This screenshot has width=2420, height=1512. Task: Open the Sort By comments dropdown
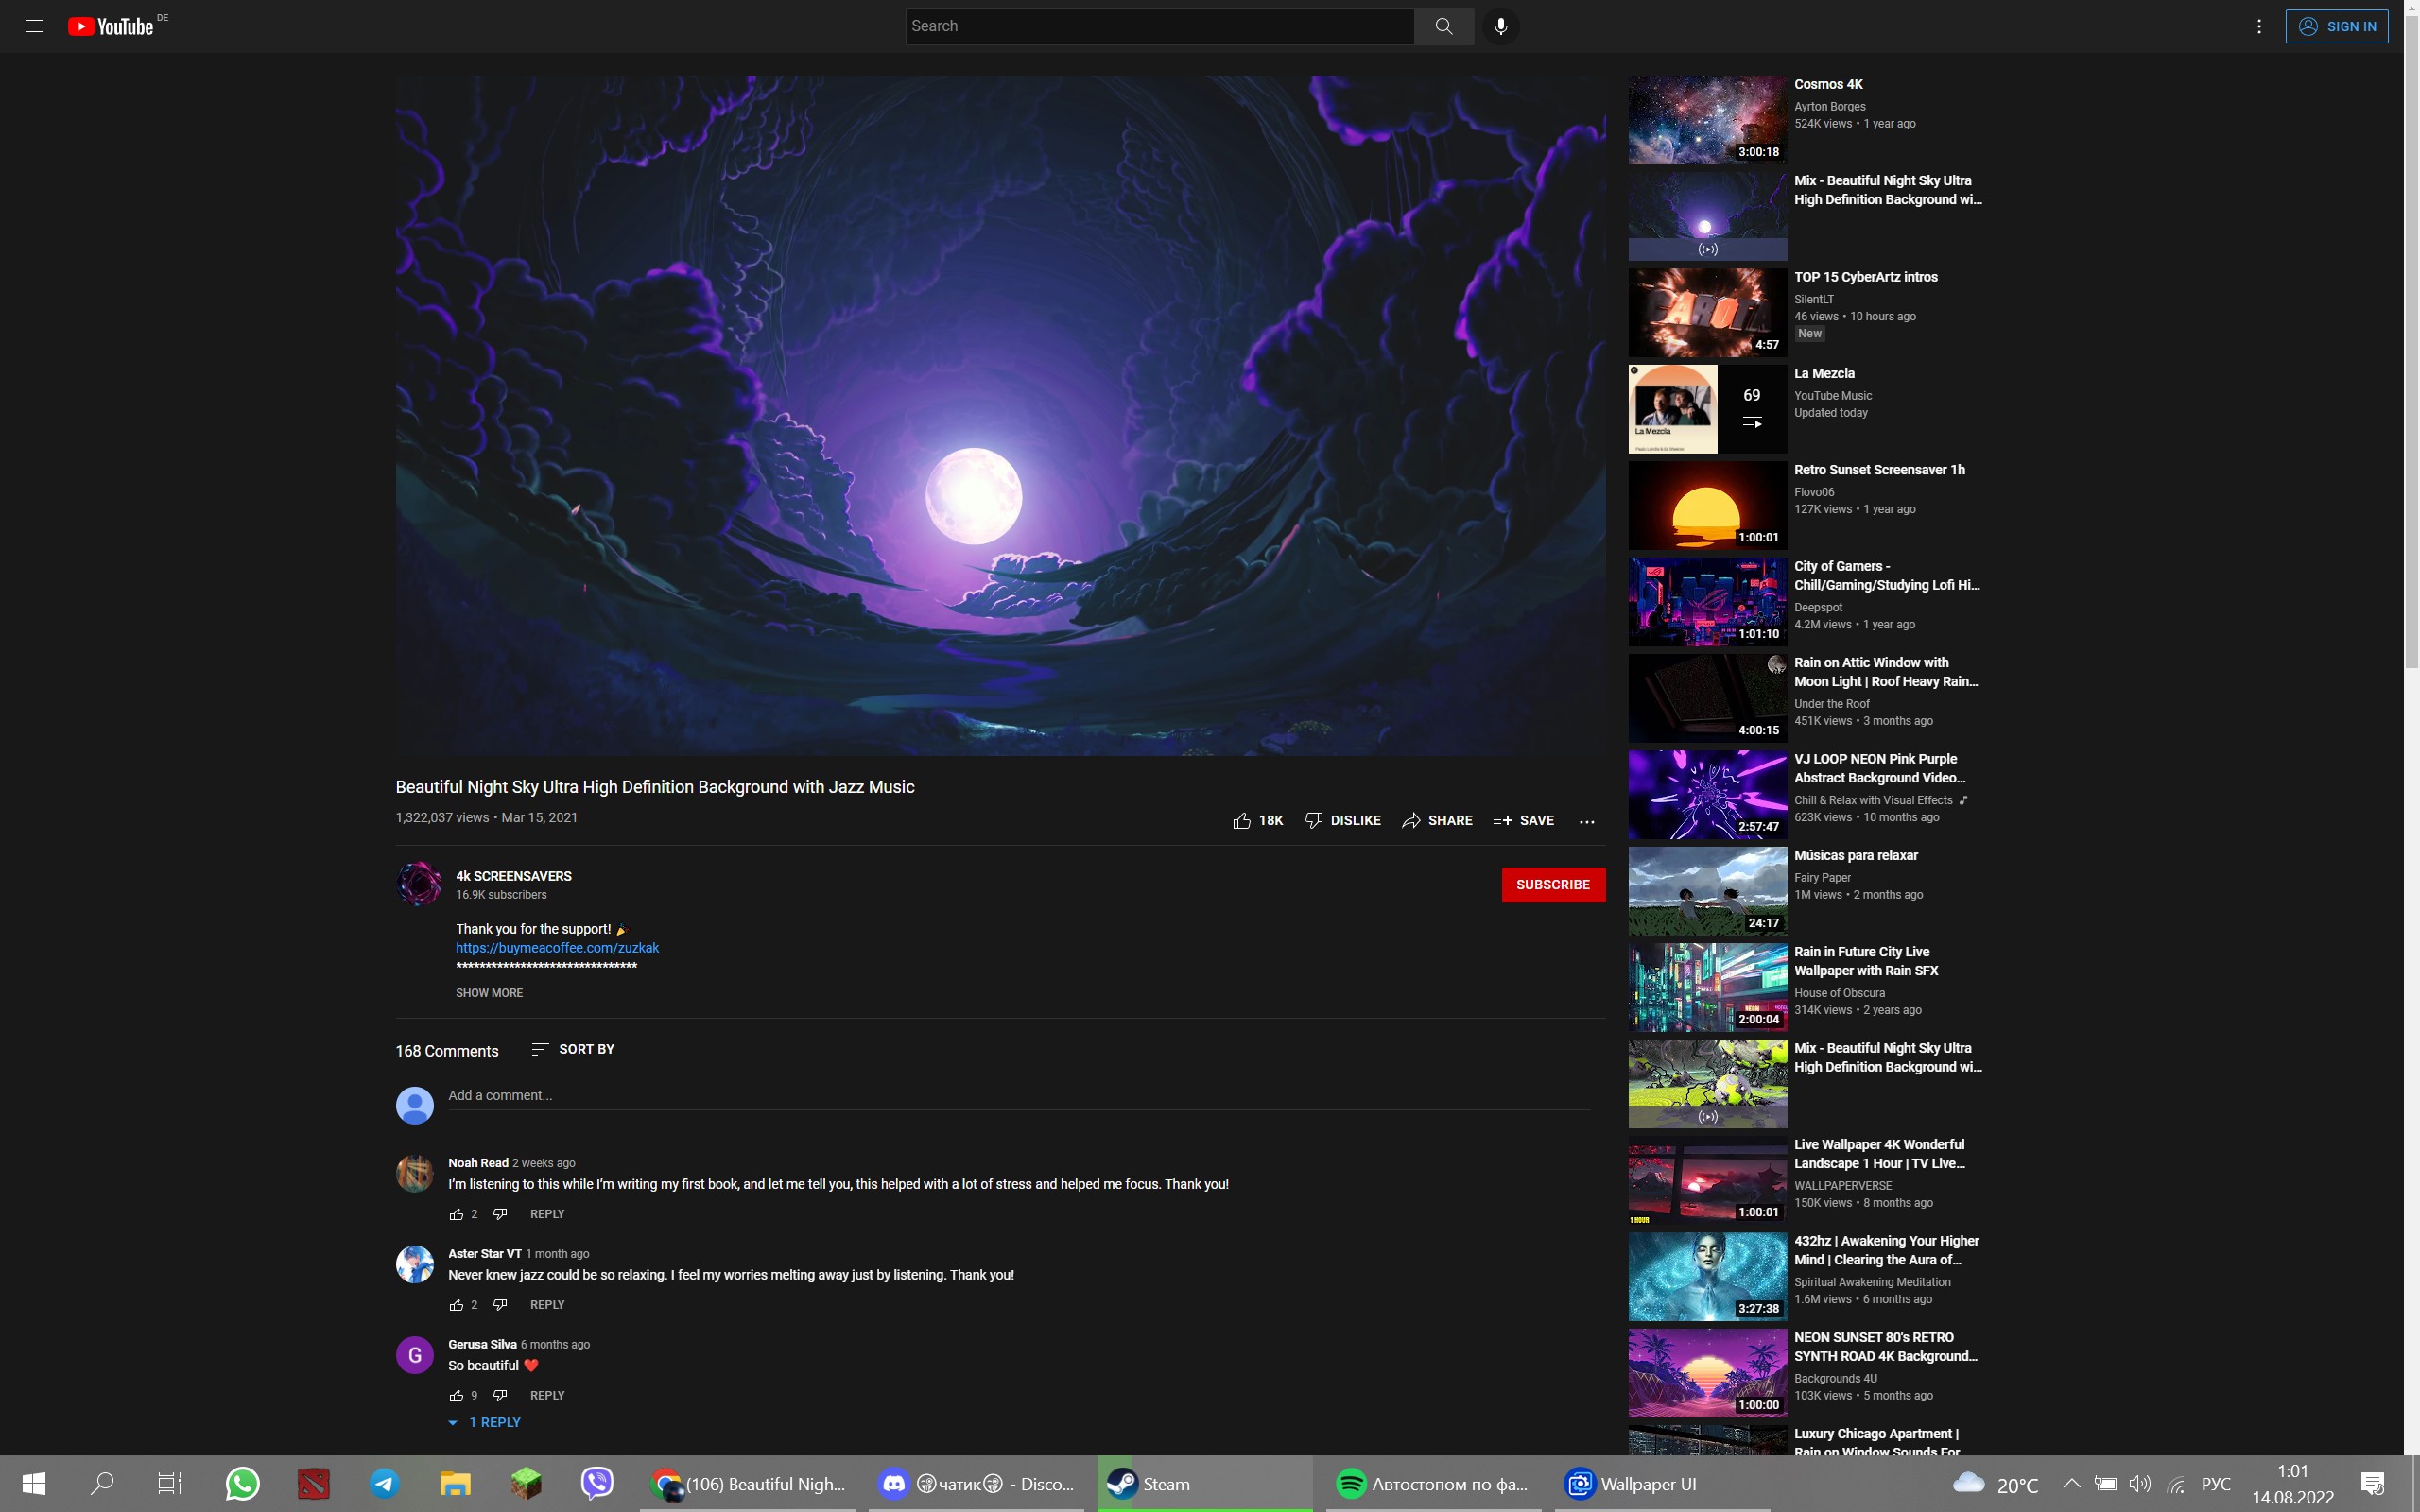(573, 1049)
